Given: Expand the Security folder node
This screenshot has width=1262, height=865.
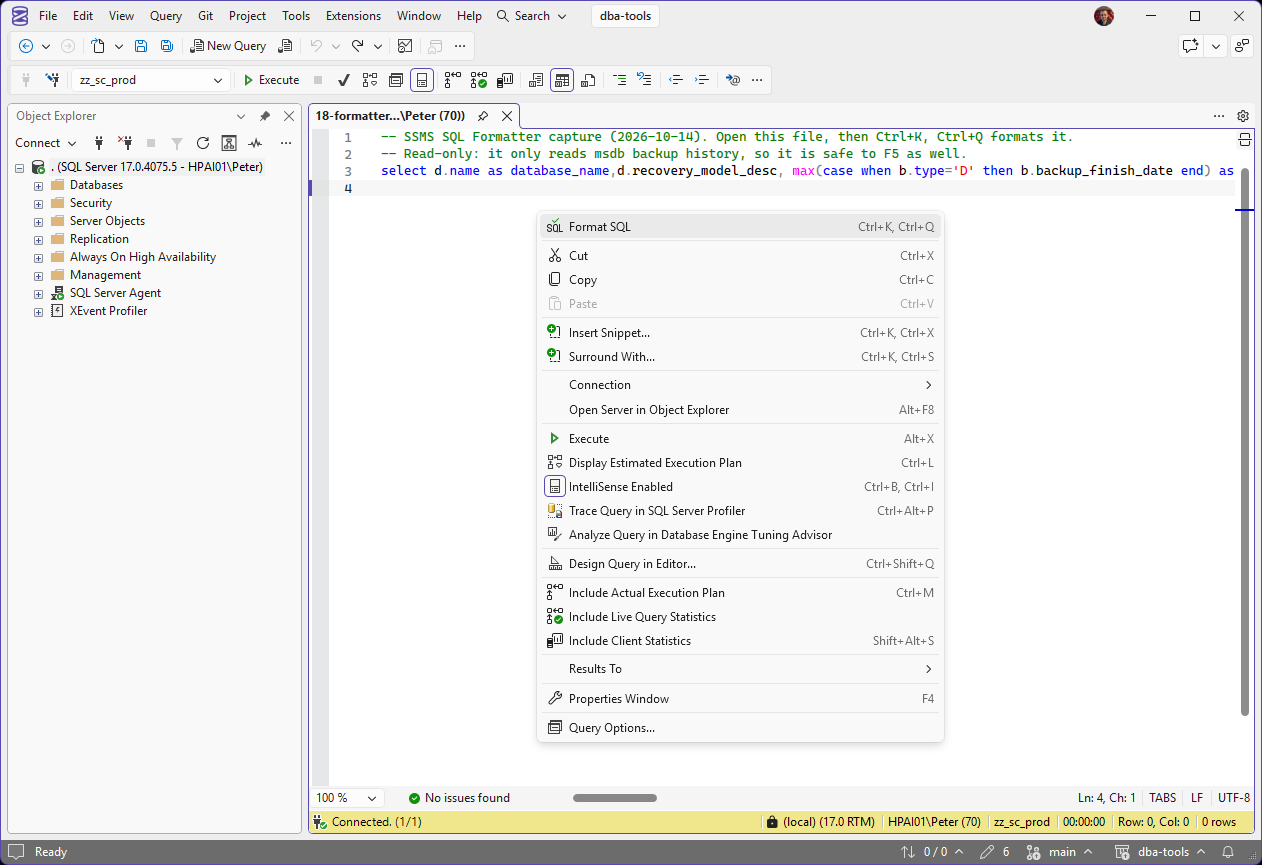Looking at the screenshot, I should tap(39, 203).
